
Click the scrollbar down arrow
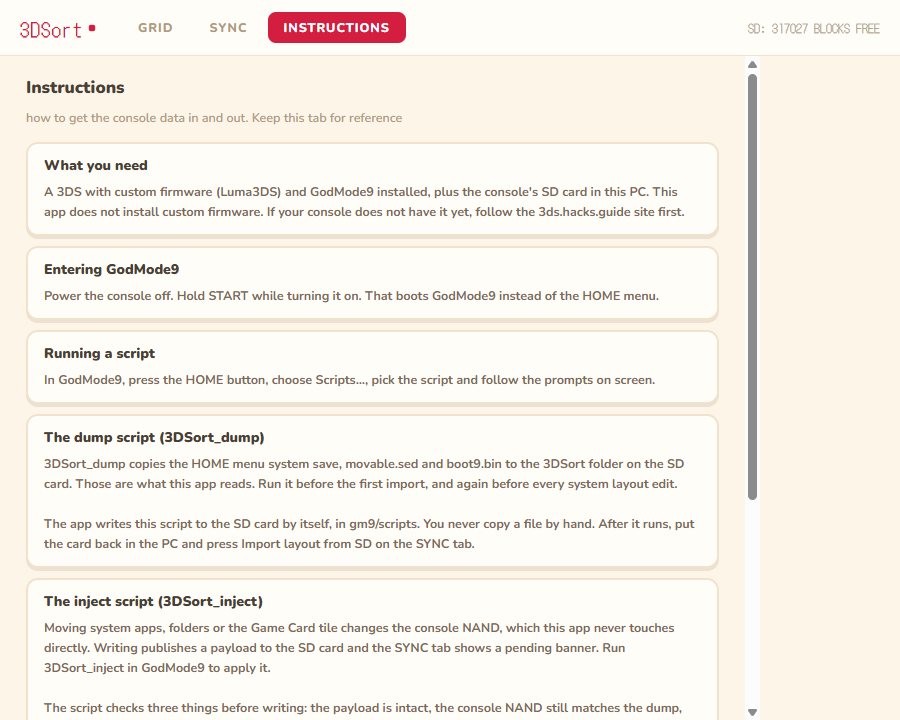point(752,713)
